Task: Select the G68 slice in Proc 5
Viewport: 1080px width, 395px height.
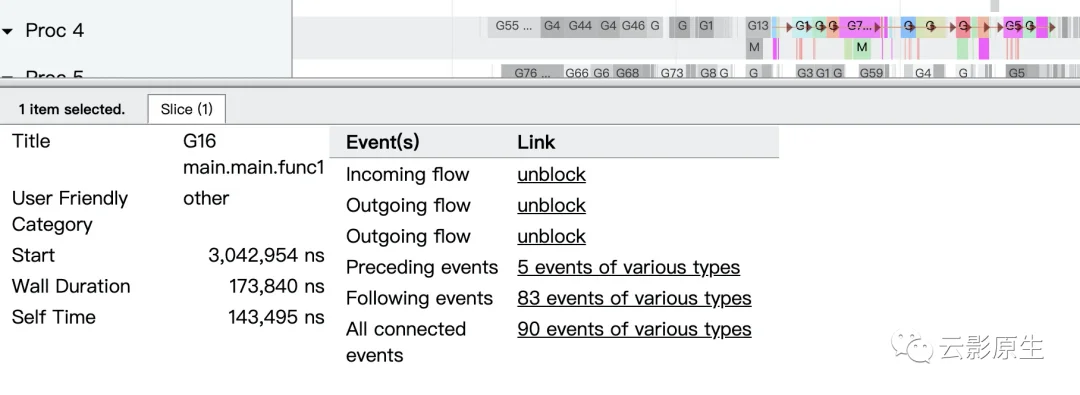Action: click(627, 72)
